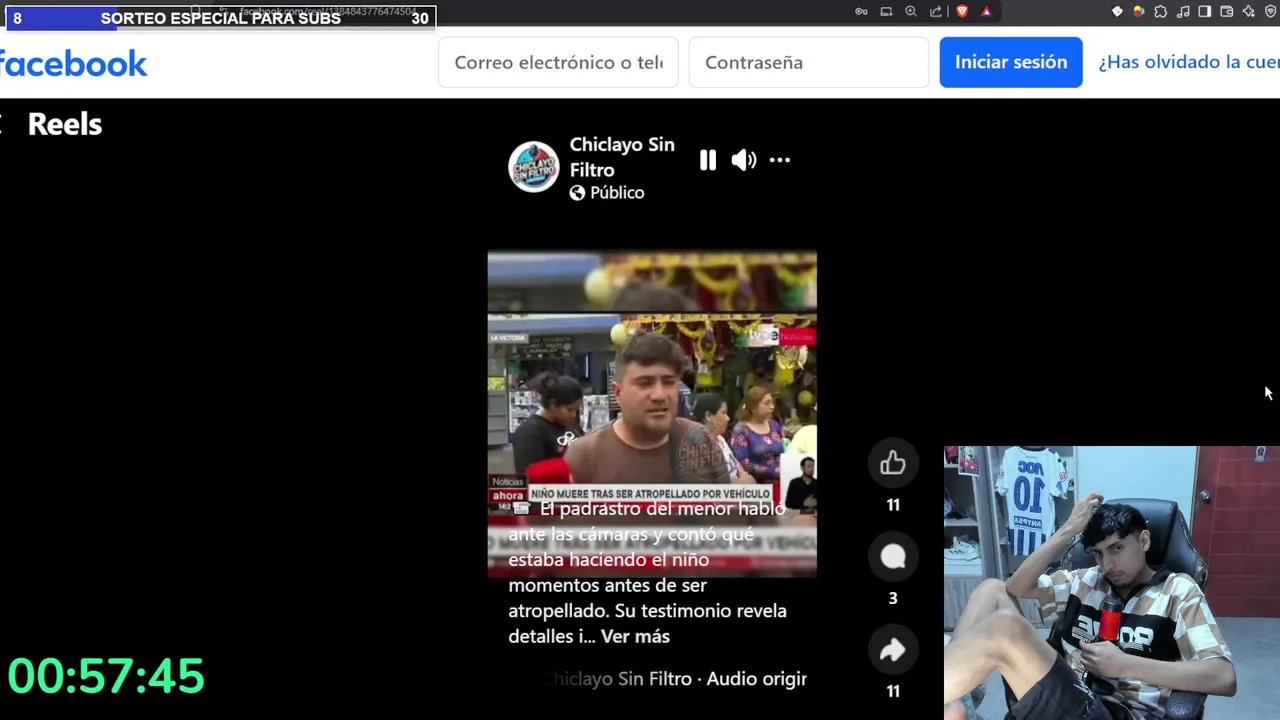Viewport: 1280px width, 720px height.
Task: Open the Leo AI sparkle icon
Action: click(x=1249, y=12)
